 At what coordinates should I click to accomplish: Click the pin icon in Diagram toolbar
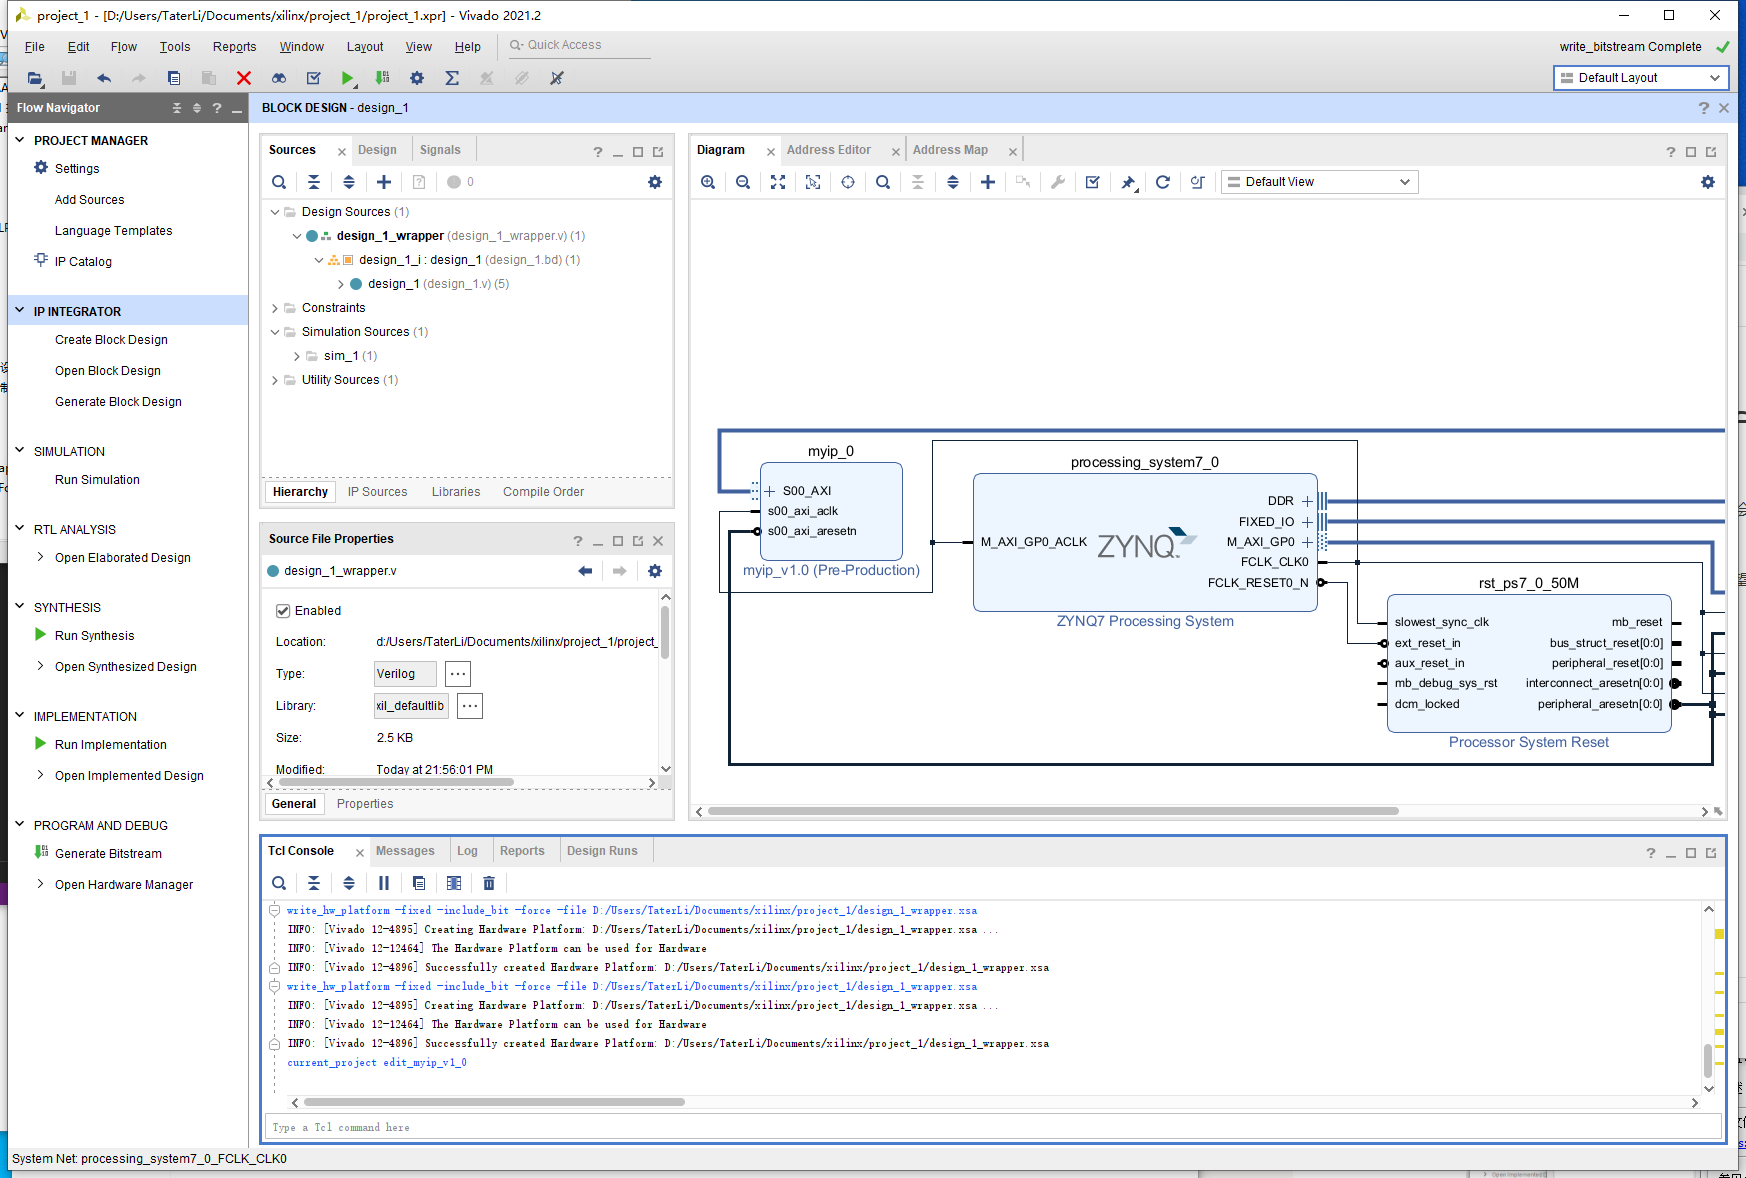pyautogui.click(x=1128, y=182)
